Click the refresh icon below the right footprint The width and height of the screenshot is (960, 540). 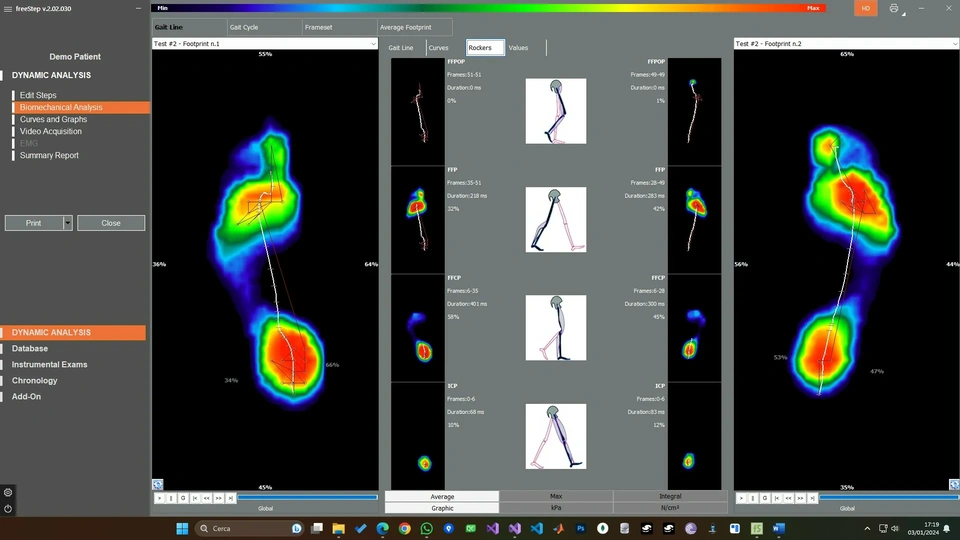click(954, 484)
